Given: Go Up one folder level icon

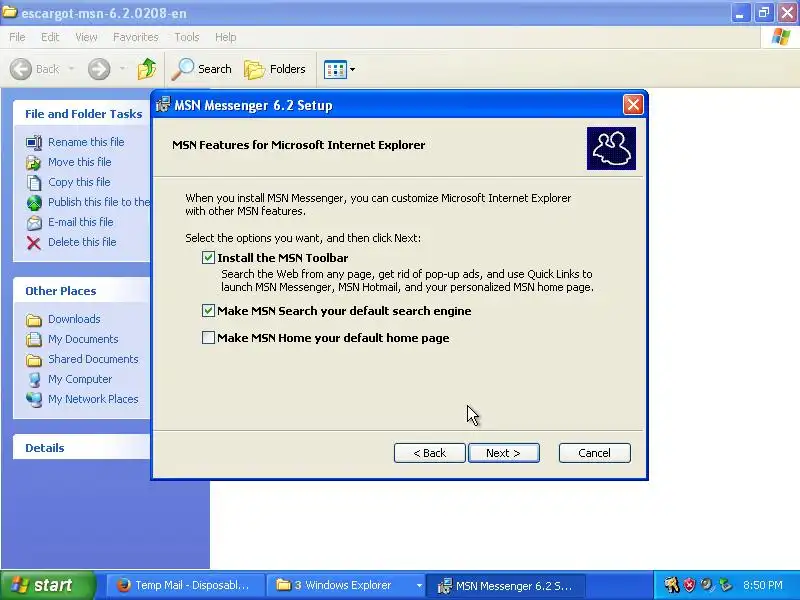Looking at the screenshot, I should [147, 69].
